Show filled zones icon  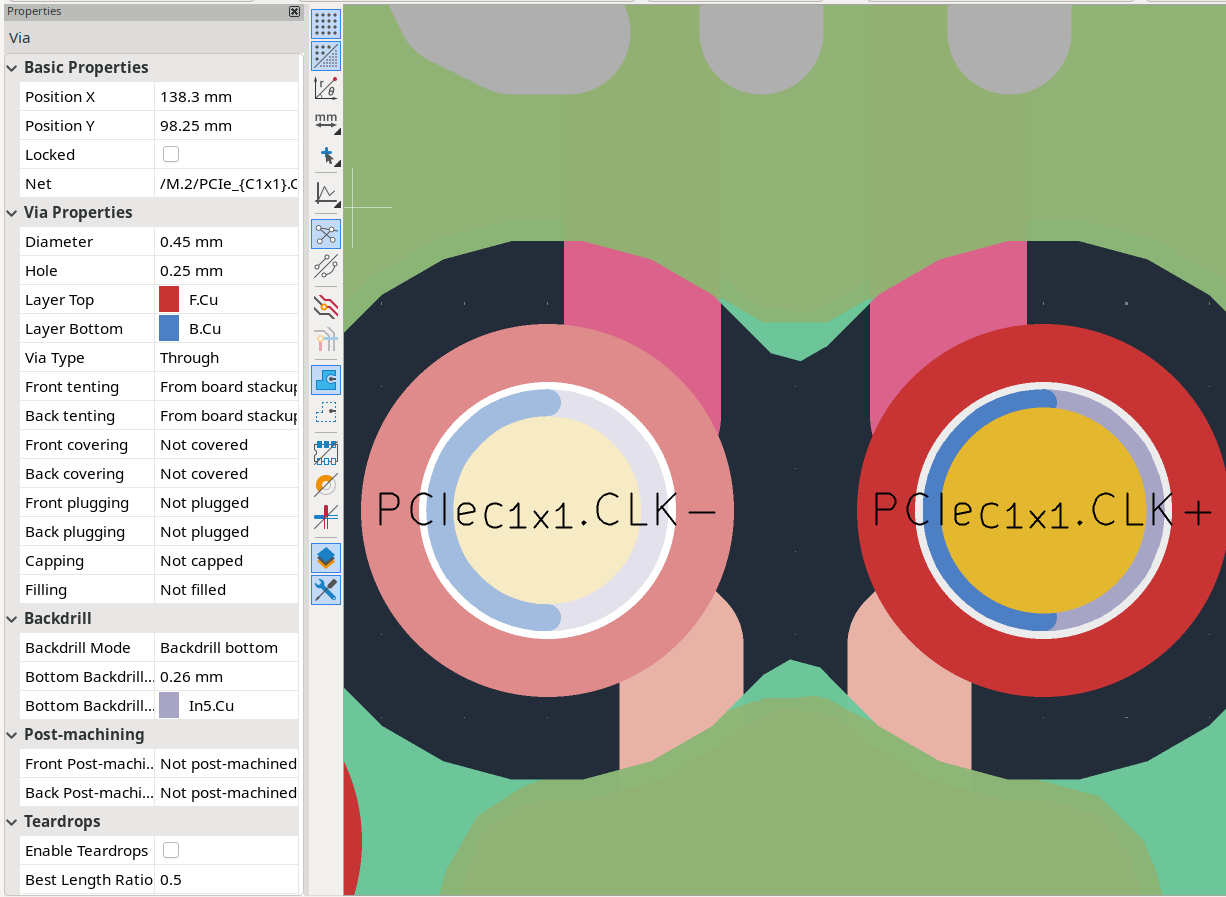coord(326,380)
